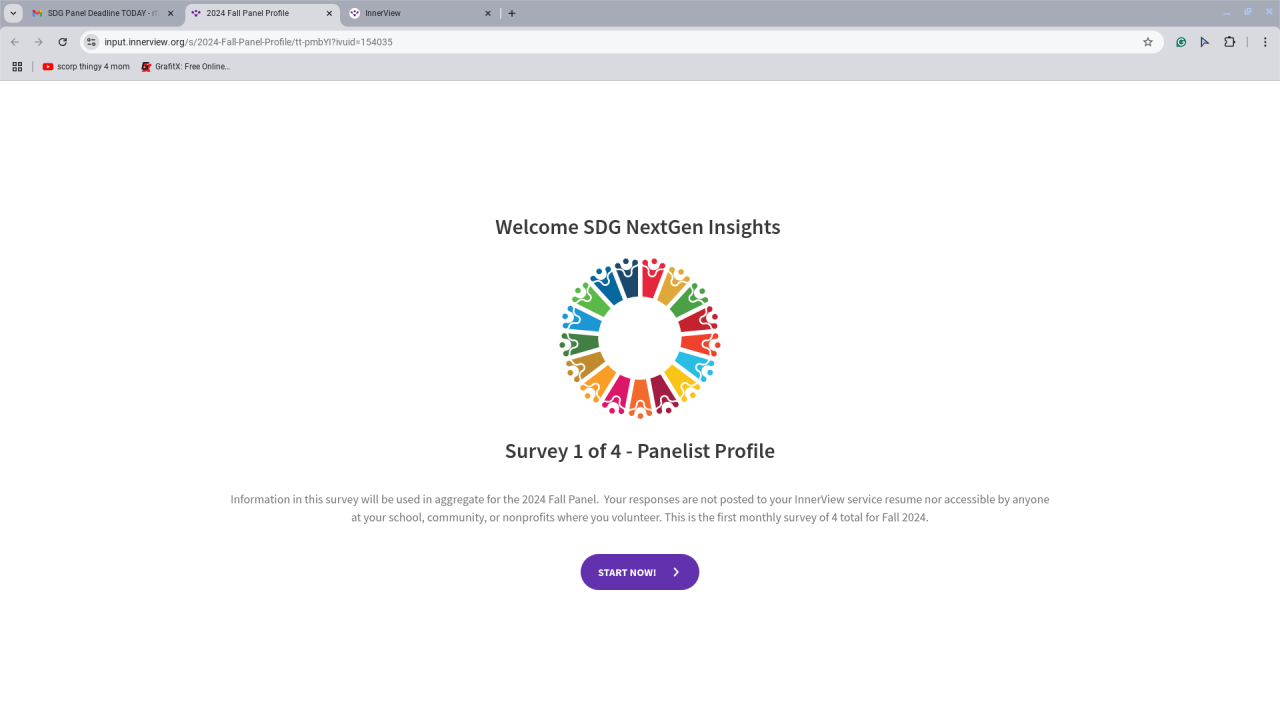Image resolution: width=1280 pixels, height=720 pixels.
Task: Open the apps grid in bookmarks bar
Action: tap(17, 67)
